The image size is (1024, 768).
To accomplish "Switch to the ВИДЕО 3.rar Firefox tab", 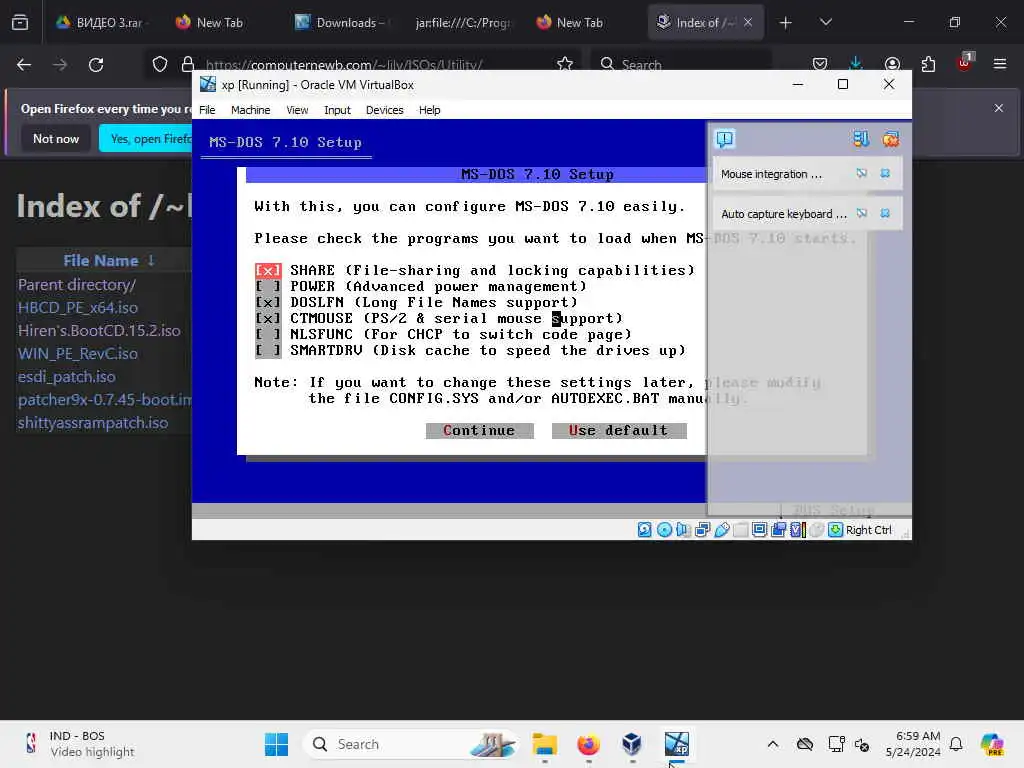I will coord(101,22).
